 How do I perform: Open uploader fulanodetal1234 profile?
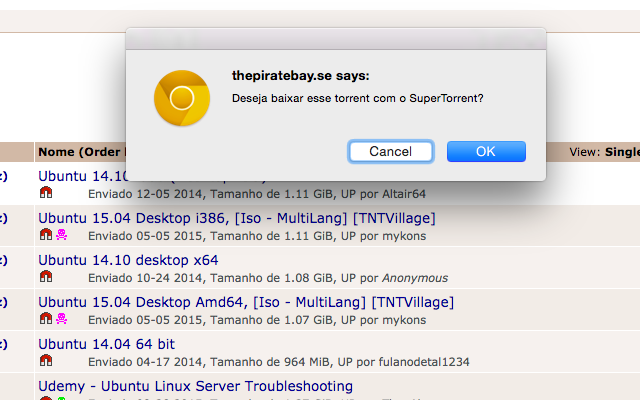click(x=424, y=362)
